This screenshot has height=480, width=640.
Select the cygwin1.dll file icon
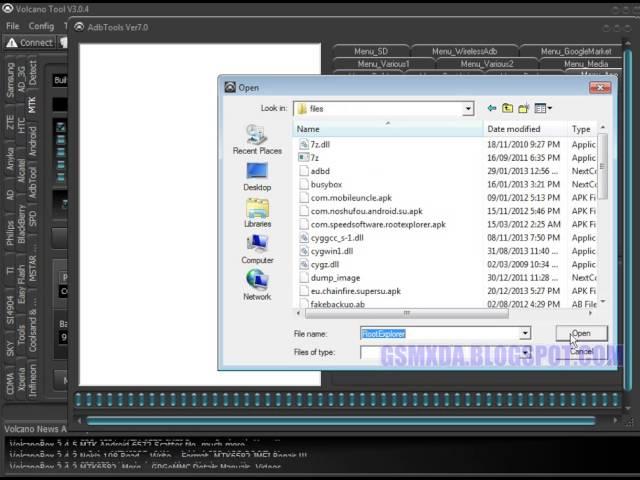click(304, 251)
